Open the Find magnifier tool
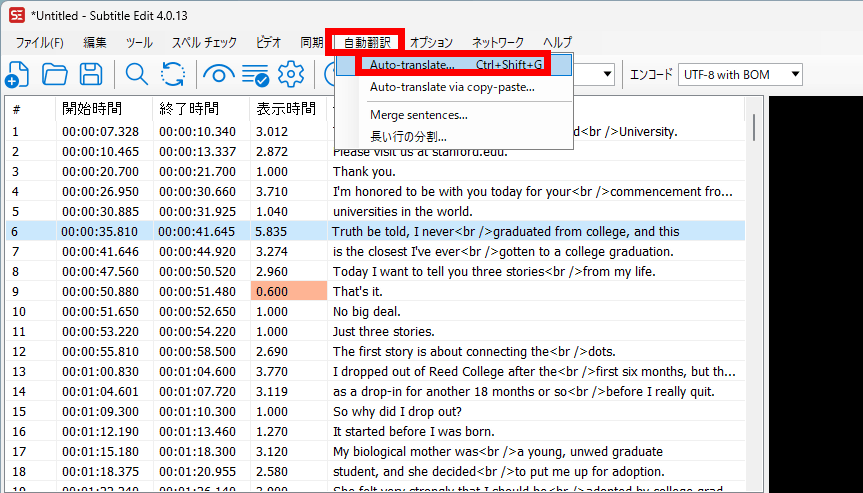The height and width of the screenshot is (493, 863). (x=136, y=74)
